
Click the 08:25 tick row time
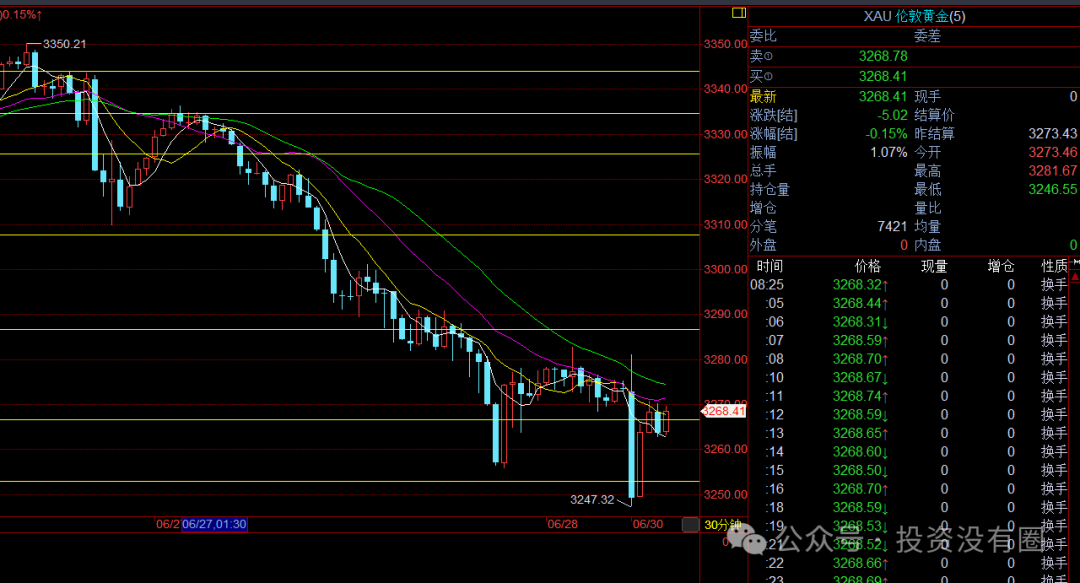click(767, 285)
